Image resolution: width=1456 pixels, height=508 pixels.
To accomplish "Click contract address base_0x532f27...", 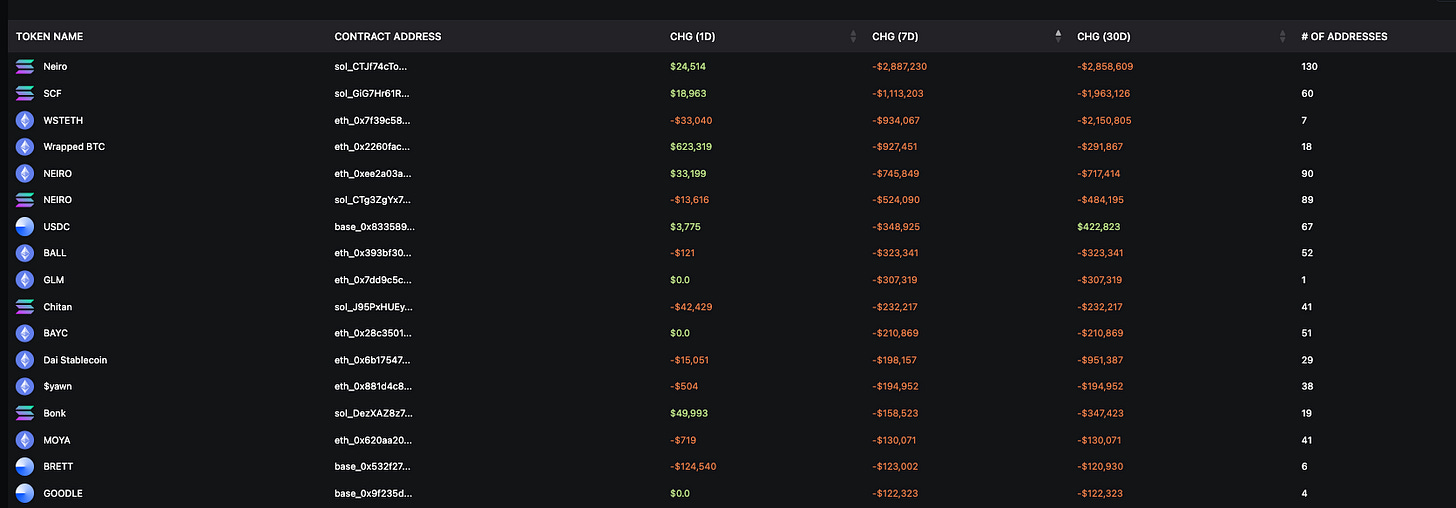I will point(373,466).
